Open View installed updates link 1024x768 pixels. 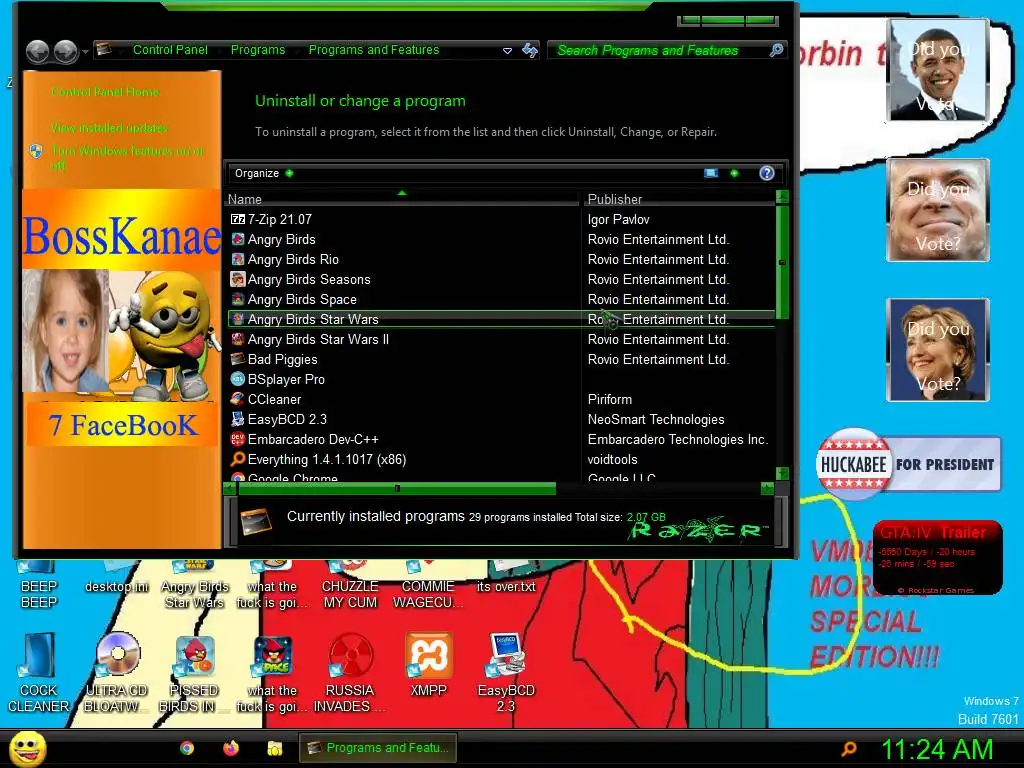coord(109,128)
